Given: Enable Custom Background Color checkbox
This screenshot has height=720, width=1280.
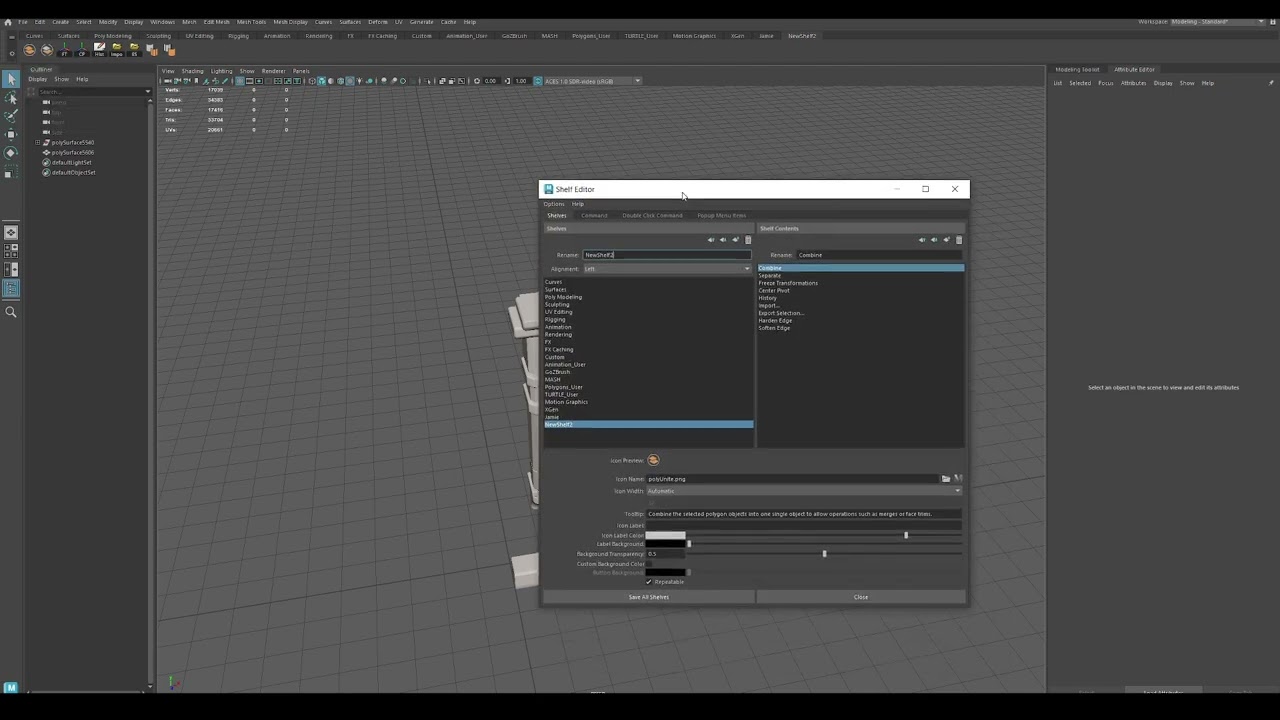Looking at the screenshot, I should pos(649,564).
